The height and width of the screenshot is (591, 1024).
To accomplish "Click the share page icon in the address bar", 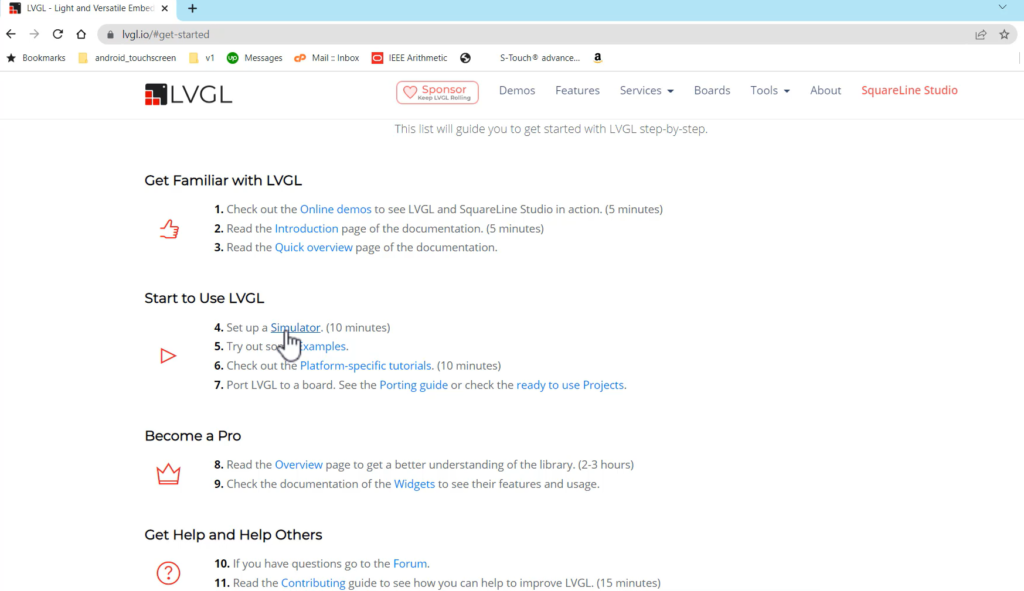I will (980, 35).
